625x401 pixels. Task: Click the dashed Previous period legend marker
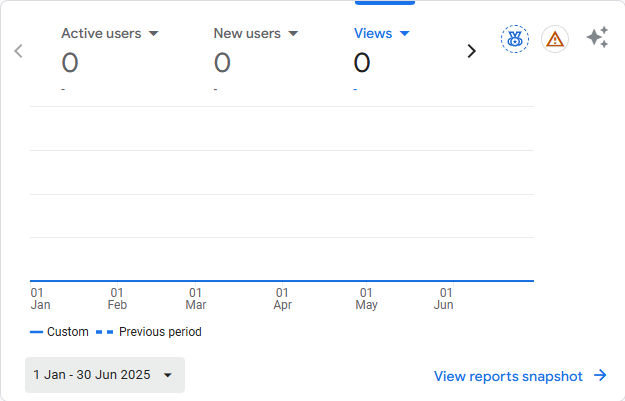(x=104, y=332)
